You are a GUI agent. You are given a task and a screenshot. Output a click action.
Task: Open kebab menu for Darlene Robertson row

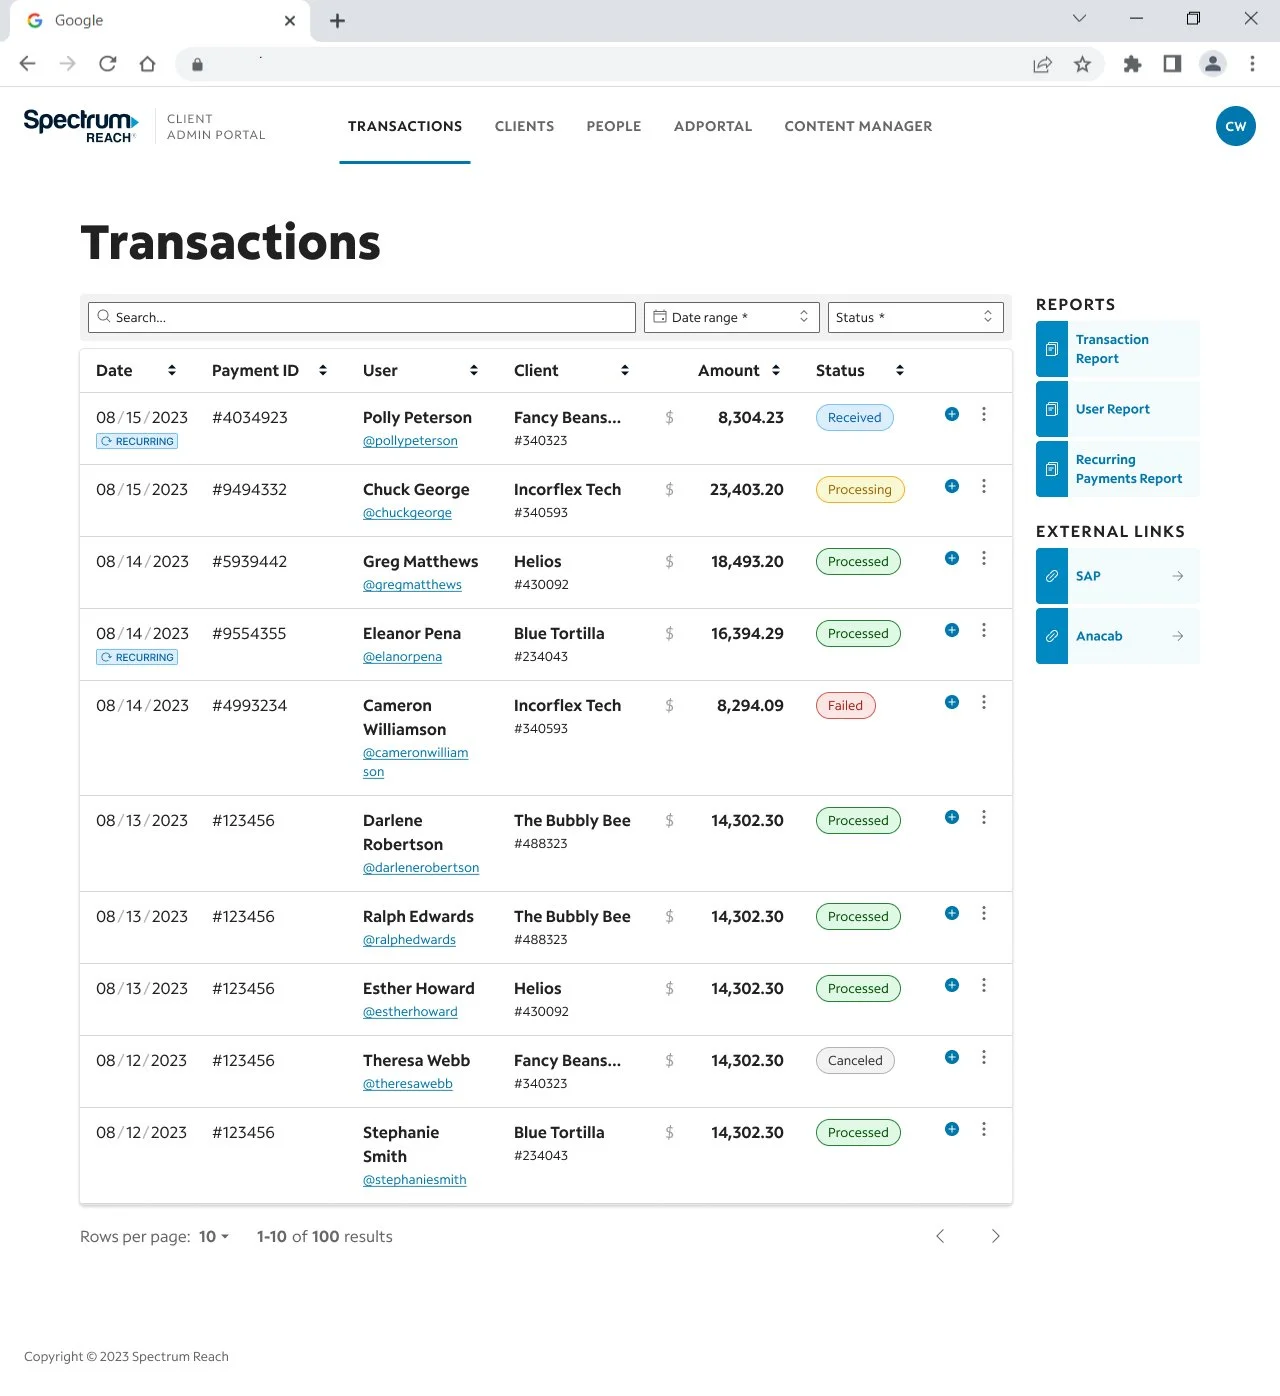984,817
